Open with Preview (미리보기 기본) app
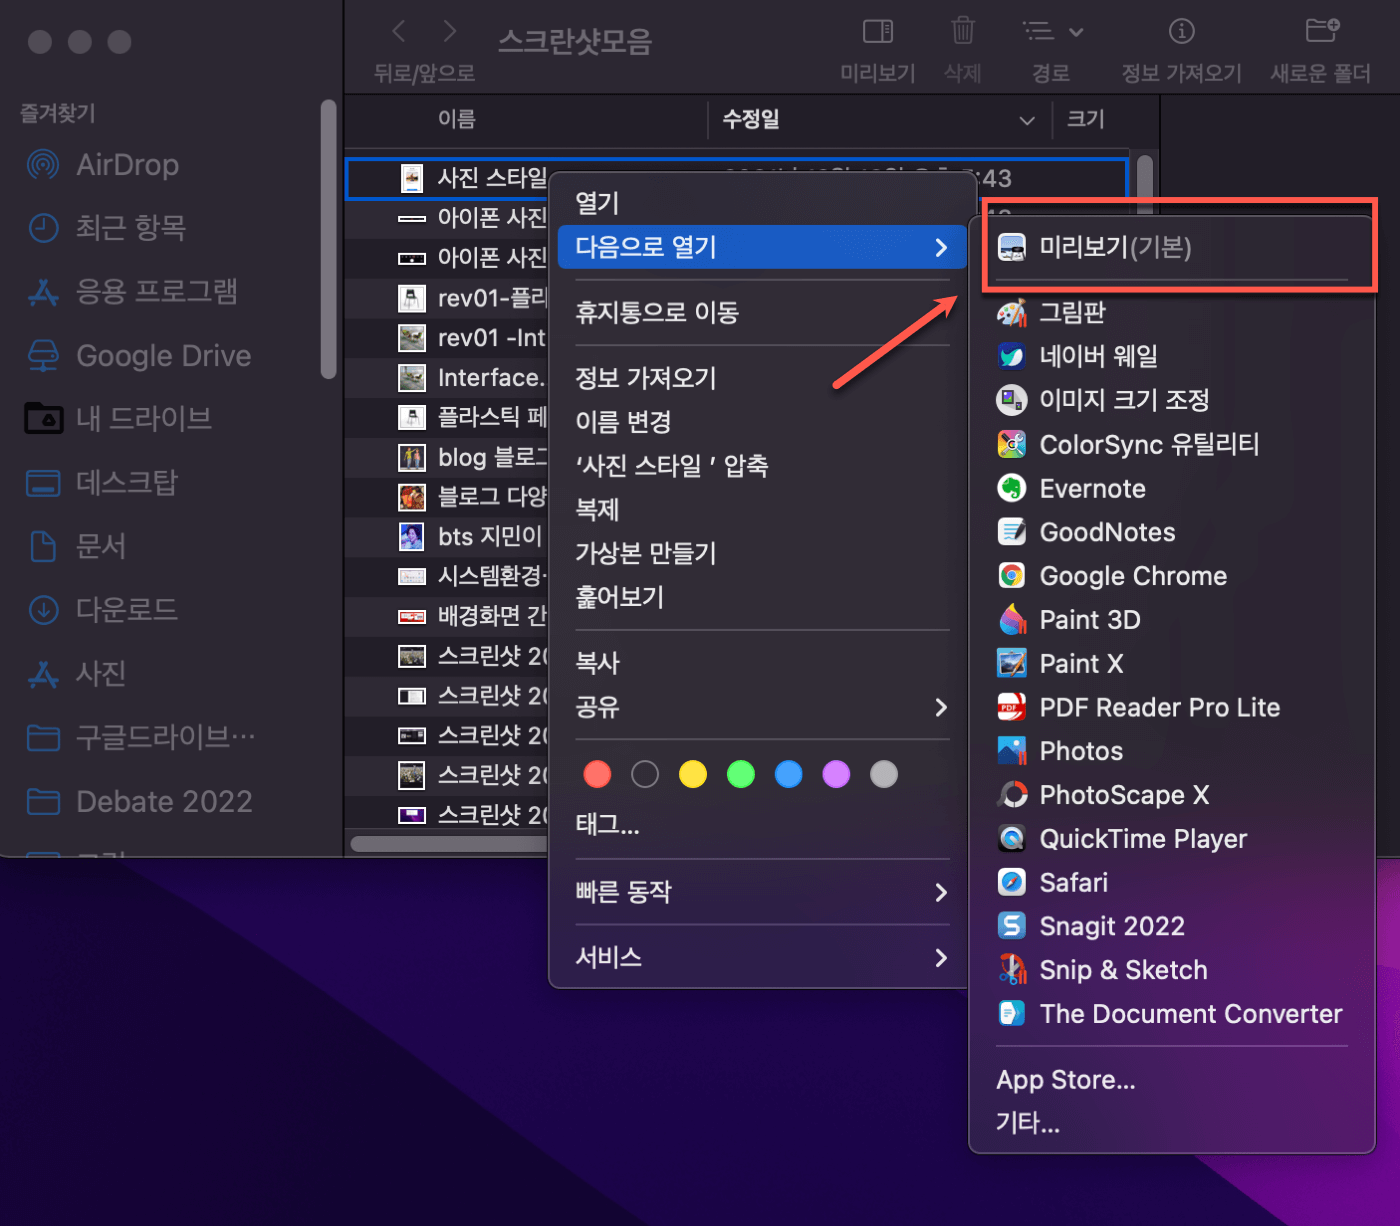 (x=1172, y=247)
